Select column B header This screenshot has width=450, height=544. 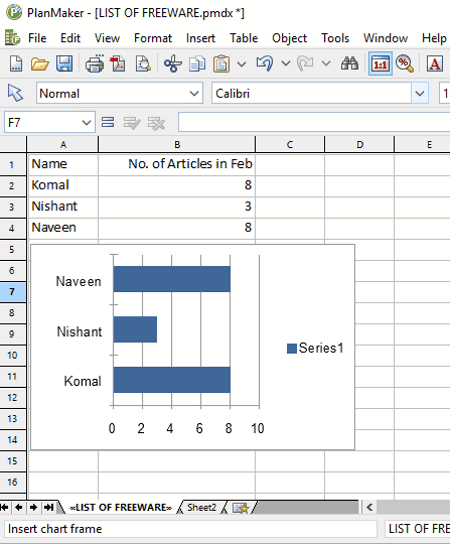[177, 144]
